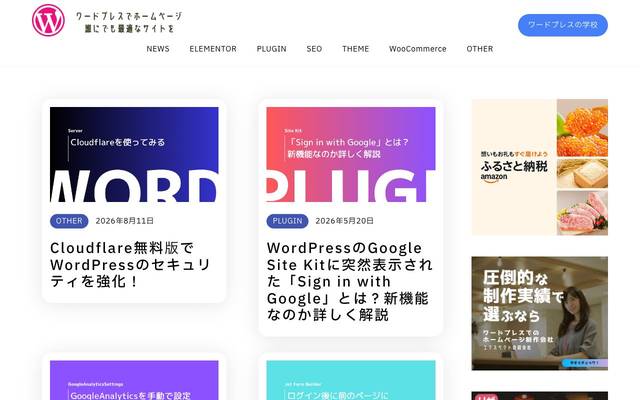Select the OTHER navigation menu item
The width and height of the screenshot is (640, 400).
click(x=480, y=49)
